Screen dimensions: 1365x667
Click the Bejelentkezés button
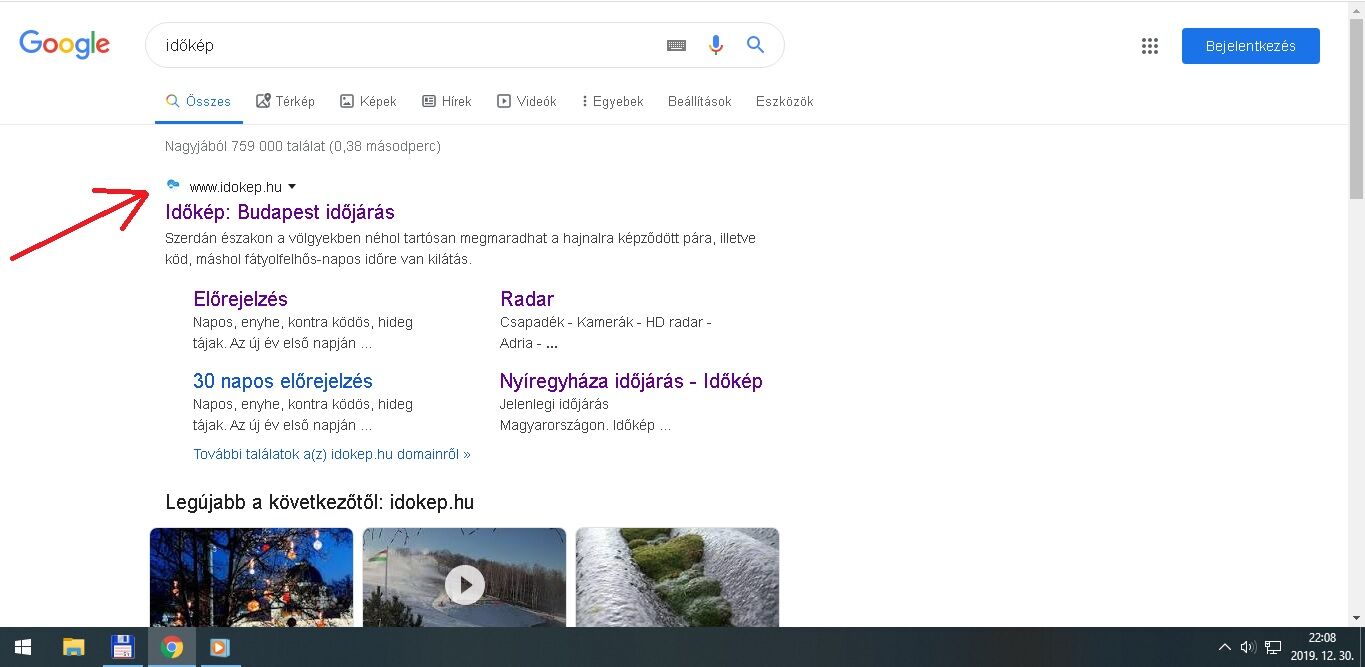tap(1250, 46)
